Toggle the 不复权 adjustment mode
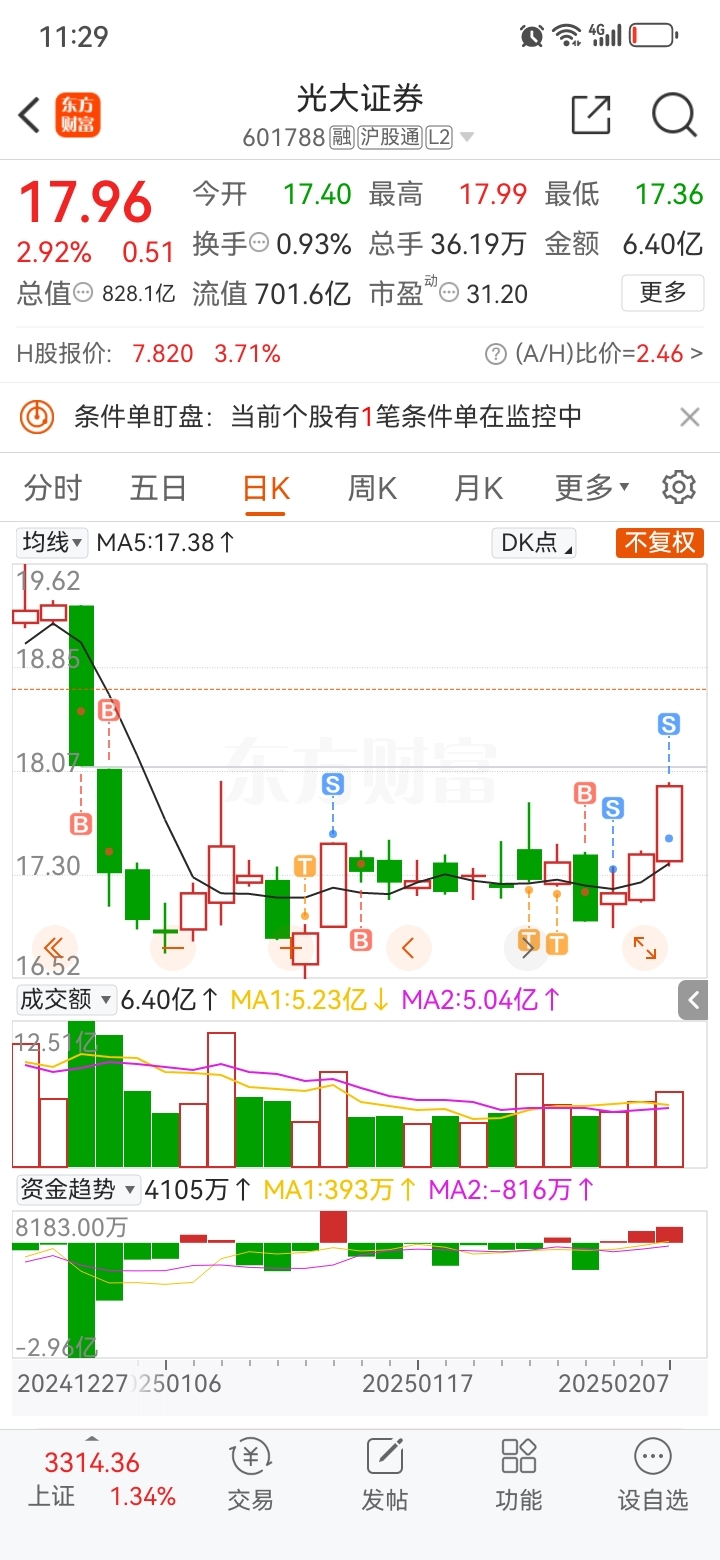 pyautogui.click(x=660, y=543)
